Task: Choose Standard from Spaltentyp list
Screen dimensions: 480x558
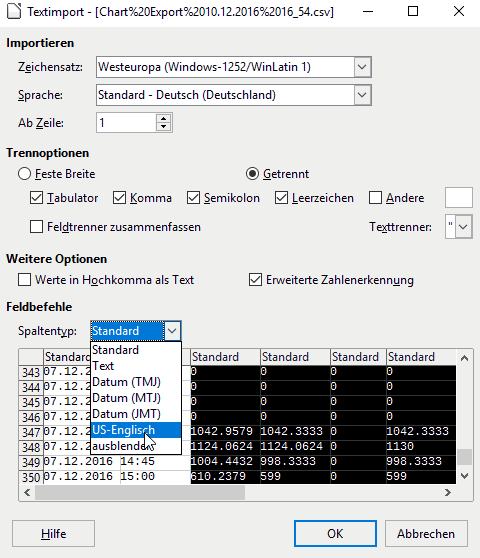Action: (x=136, y=350)
